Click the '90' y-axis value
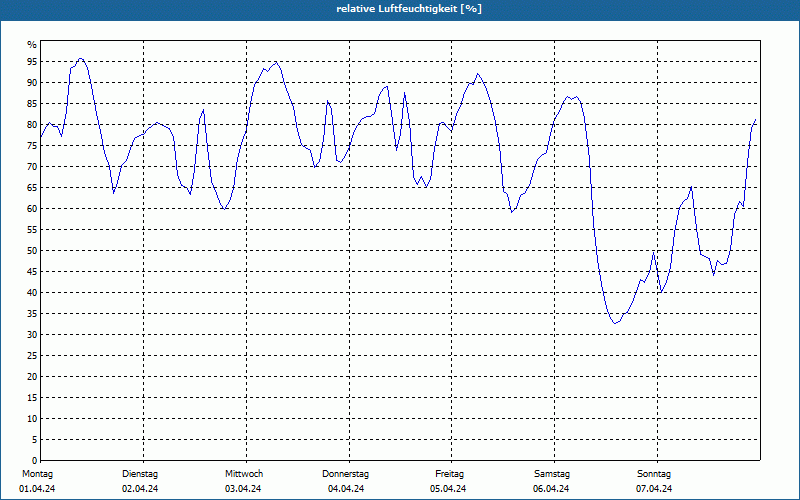The image size is (800, 500). click(32, 83)
